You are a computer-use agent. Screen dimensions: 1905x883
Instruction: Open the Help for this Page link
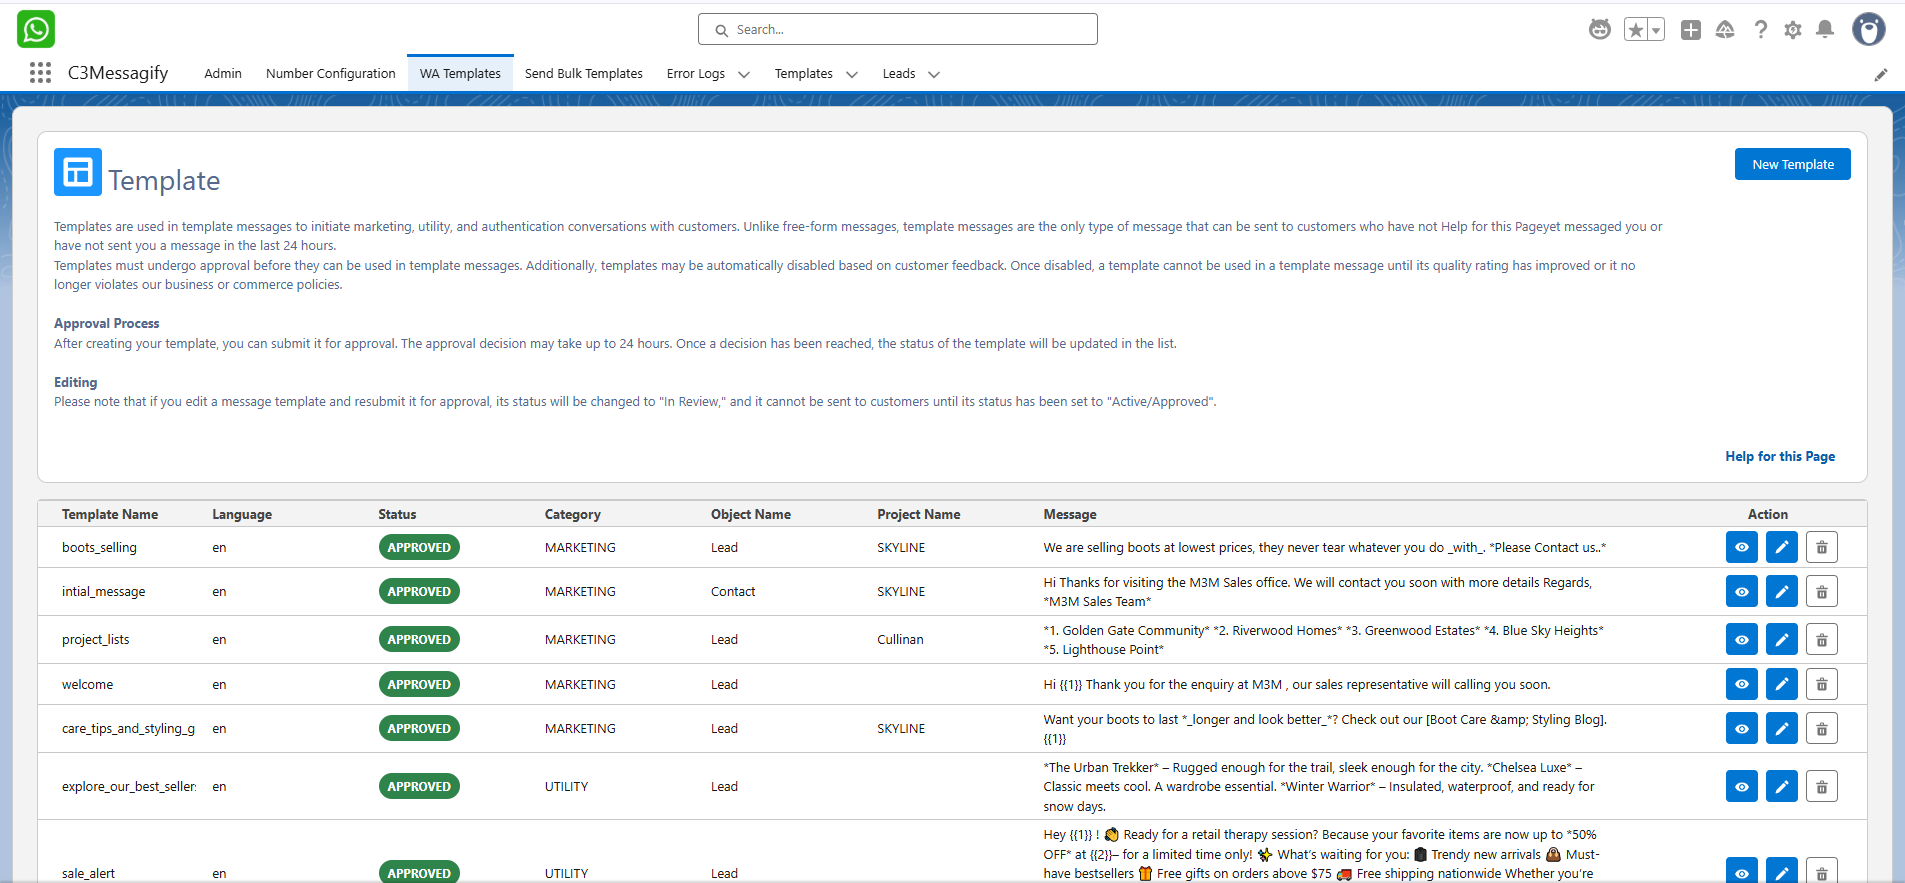[x=1780, y=456]
